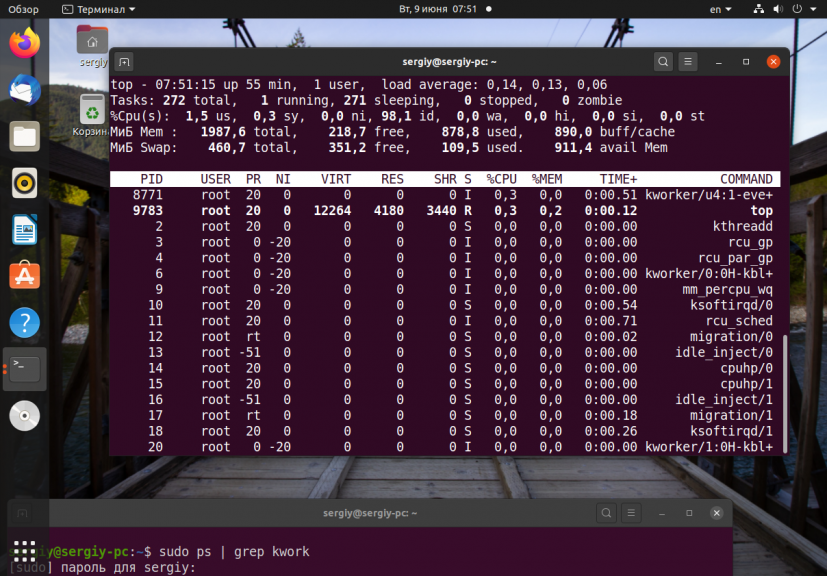
Task: Open the Files manager in dock
Action: click(x=25, y=137)
